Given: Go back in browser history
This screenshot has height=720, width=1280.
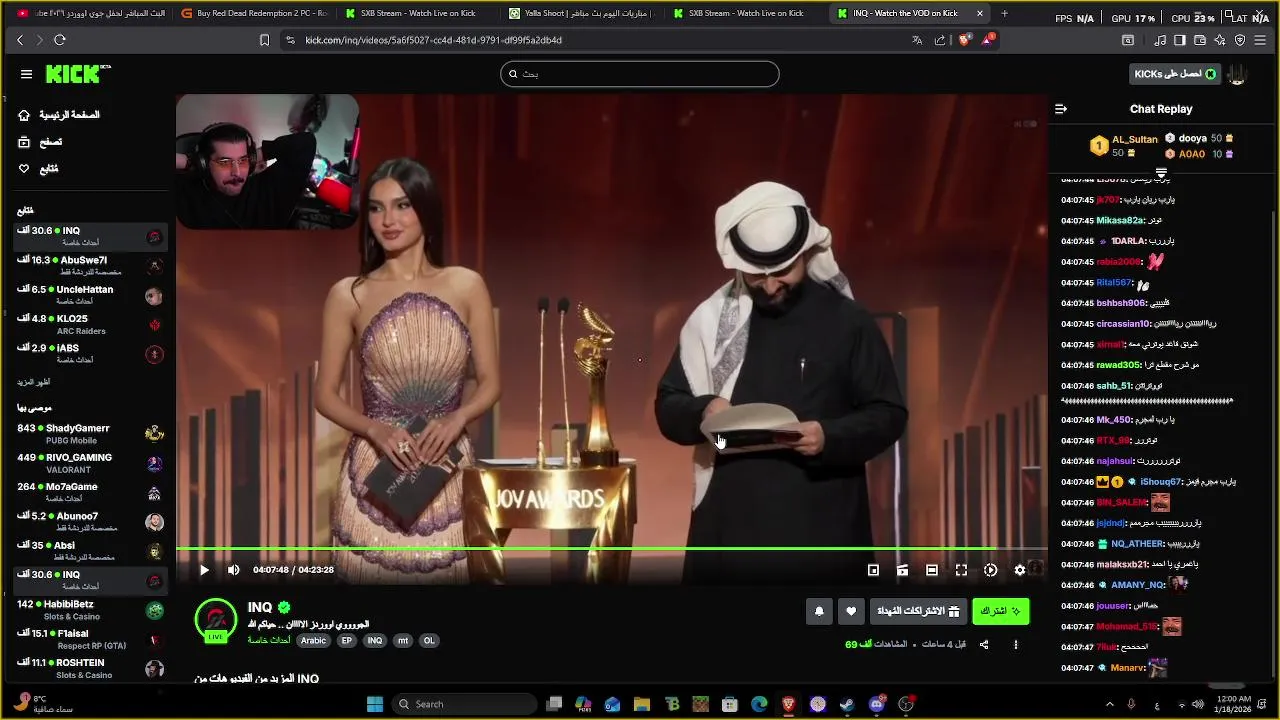Looking at the screenshot, I should [x=20, y=40].
